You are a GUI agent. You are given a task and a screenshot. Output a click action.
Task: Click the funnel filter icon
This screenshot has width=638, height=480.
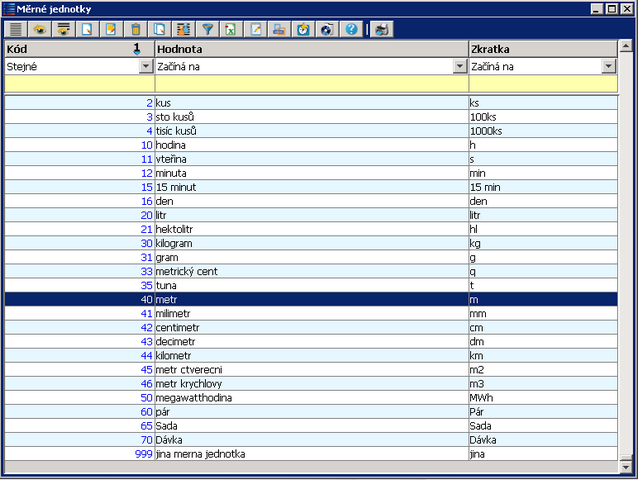(x=207, y=29)
